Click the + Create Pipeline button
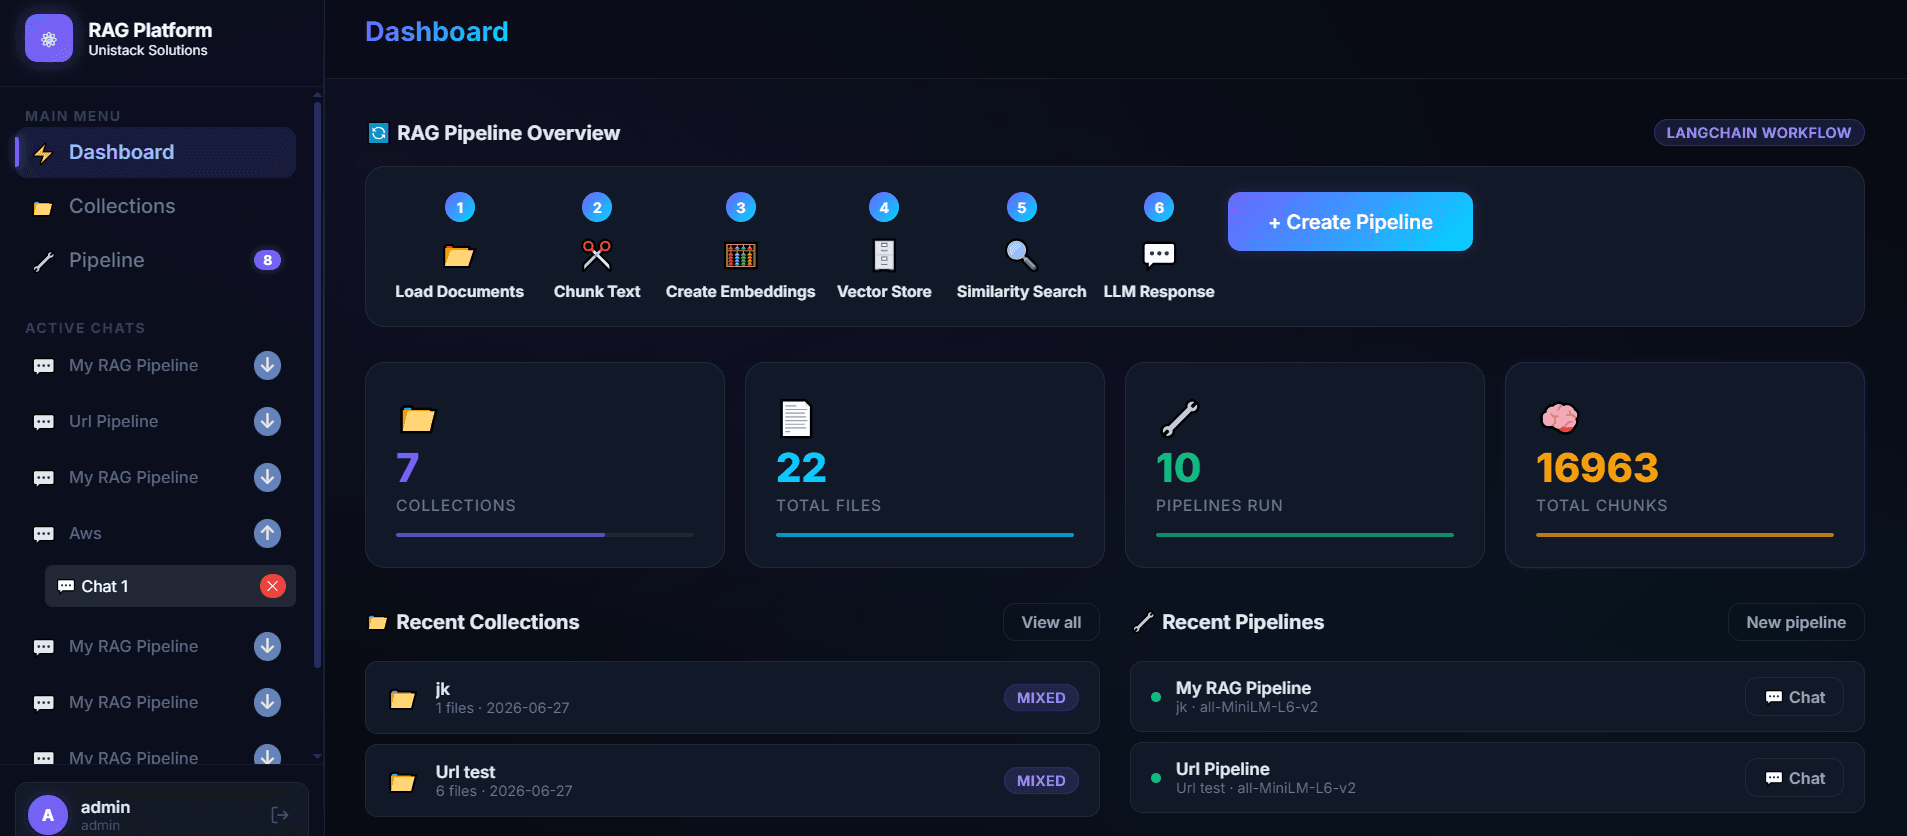The height and width of the screenshot is (836, 1907). point(1350,222)
